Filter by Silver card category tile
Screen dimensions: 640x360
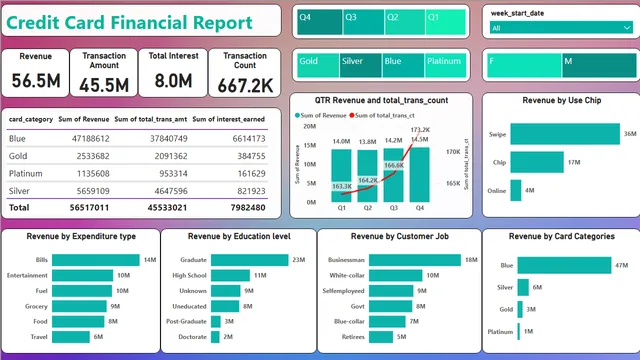361,65
